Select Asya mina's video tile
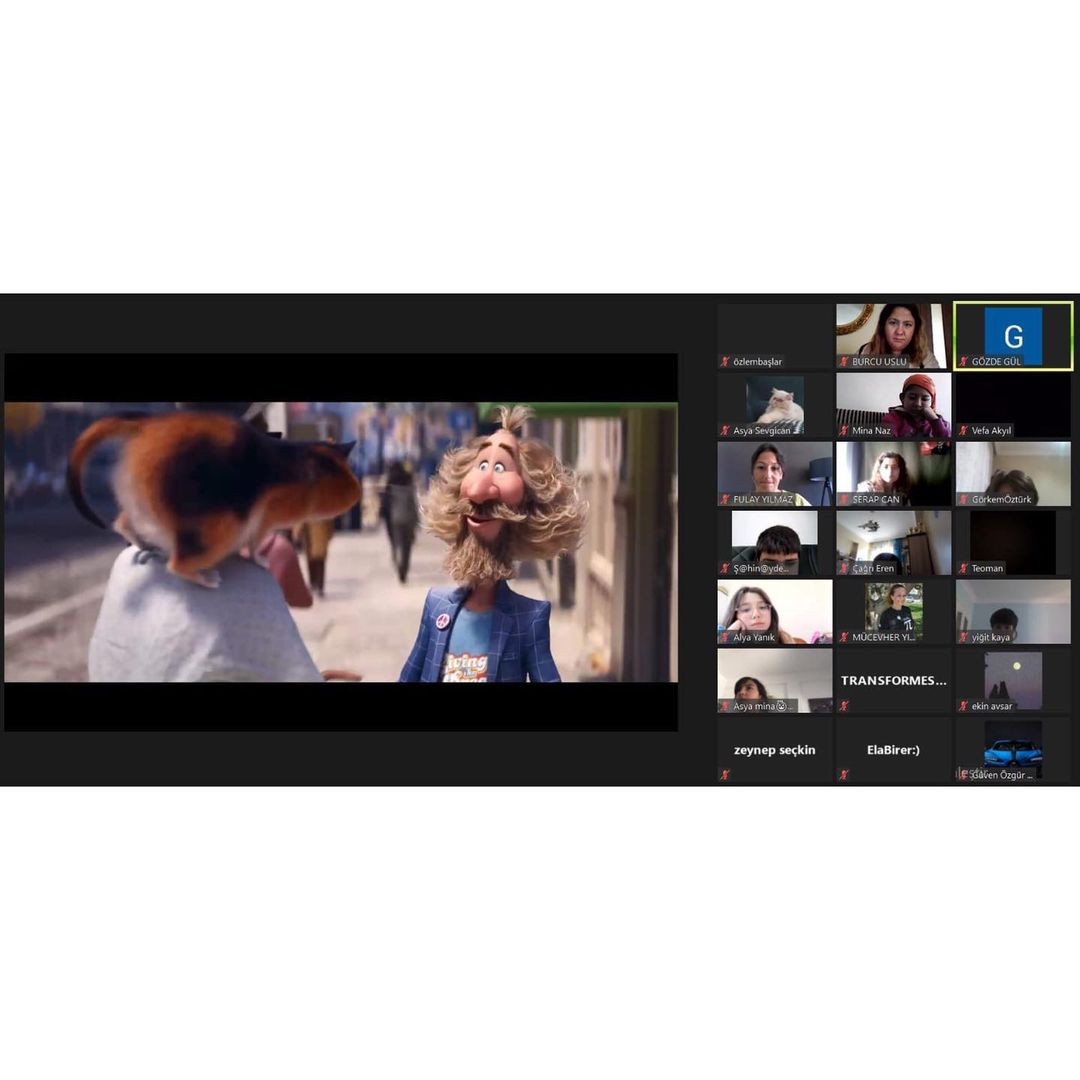The height and width of the screenshot is (1080, 1080). click(x=775, y=681)
